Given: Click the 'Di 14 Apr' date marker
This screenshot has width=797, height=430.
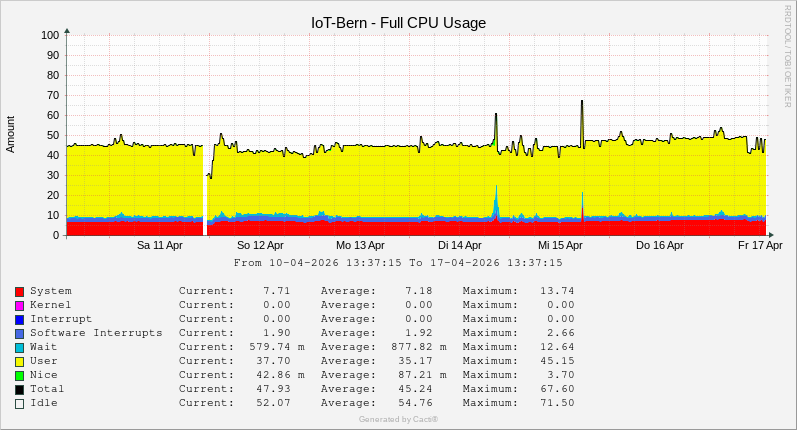Looking at the screenshot, I should 460,245.
